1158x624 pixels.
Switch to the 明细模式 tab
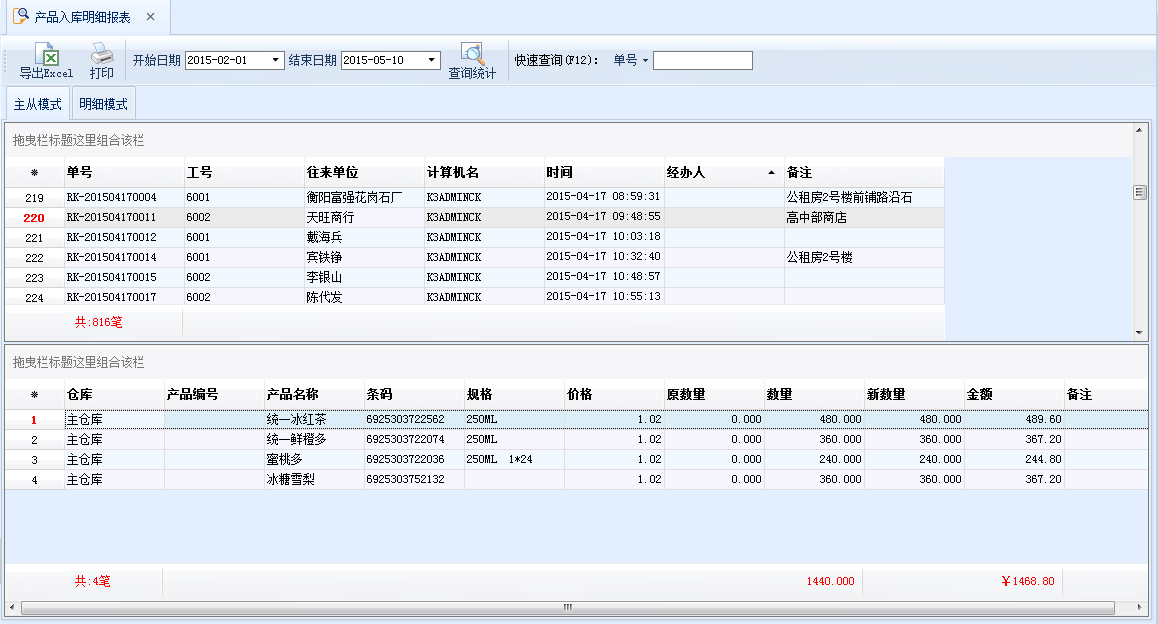(103, 104)
